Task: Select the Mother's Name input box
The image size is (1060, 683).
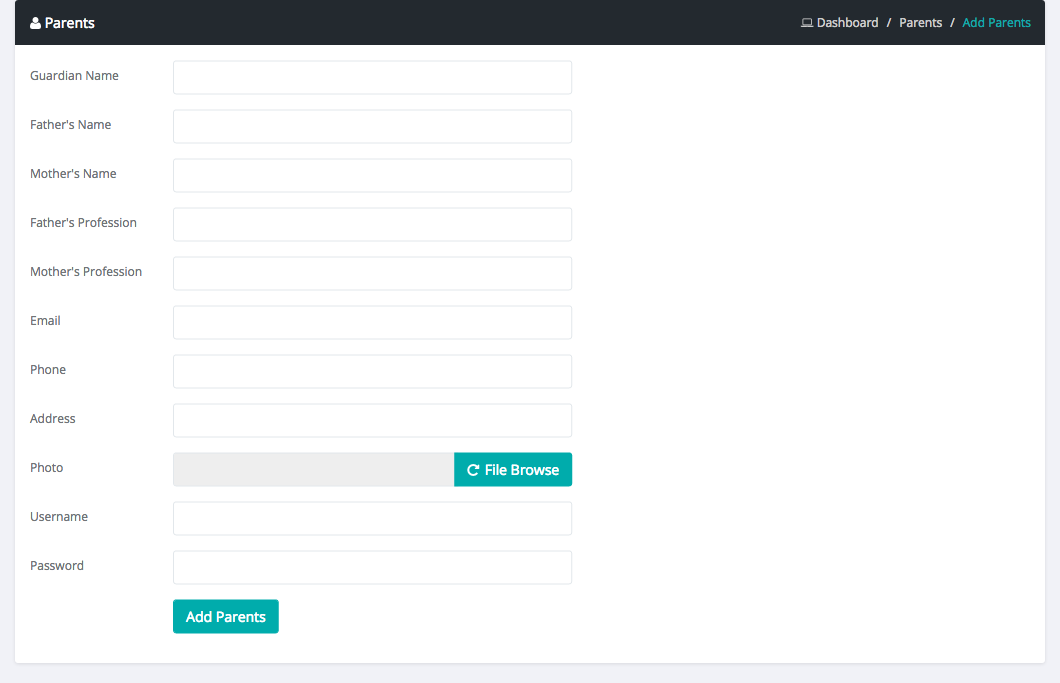Action: click(x=372, y=176)
